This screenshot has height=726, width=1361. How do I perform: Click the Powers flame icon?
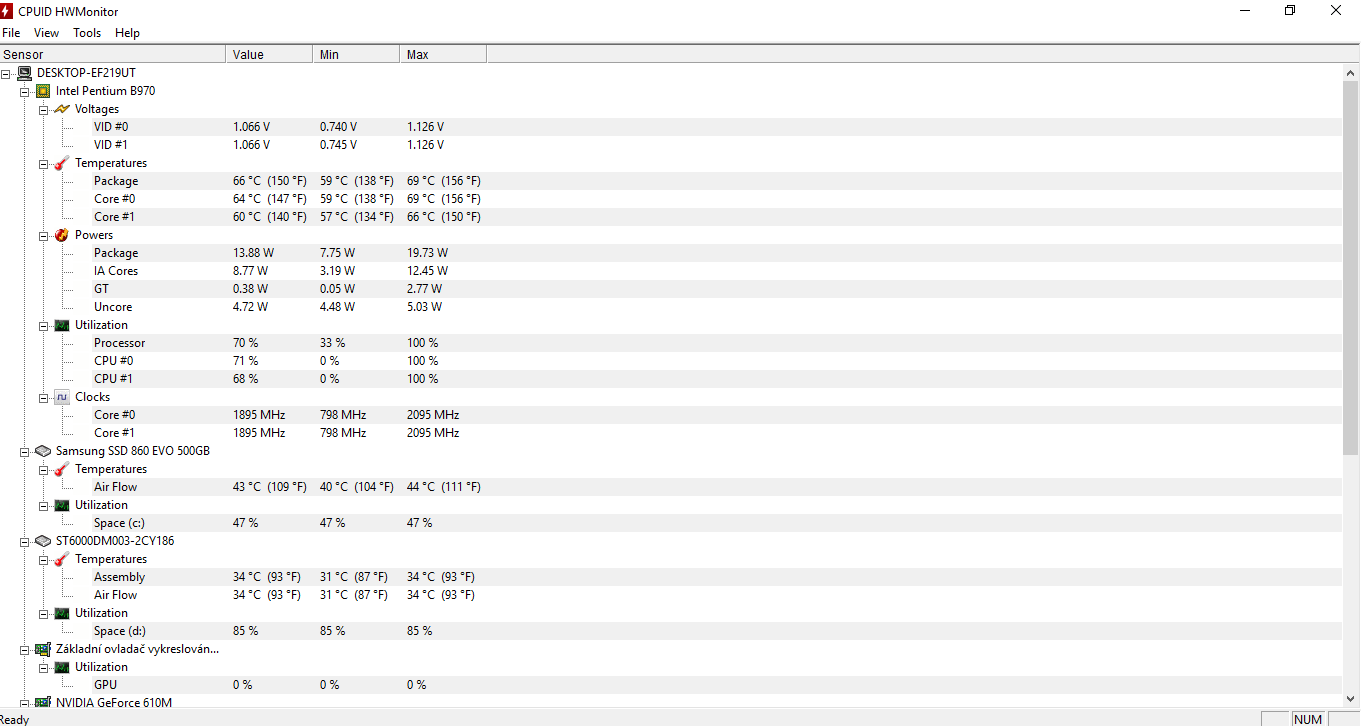click(x=62, y=235)
